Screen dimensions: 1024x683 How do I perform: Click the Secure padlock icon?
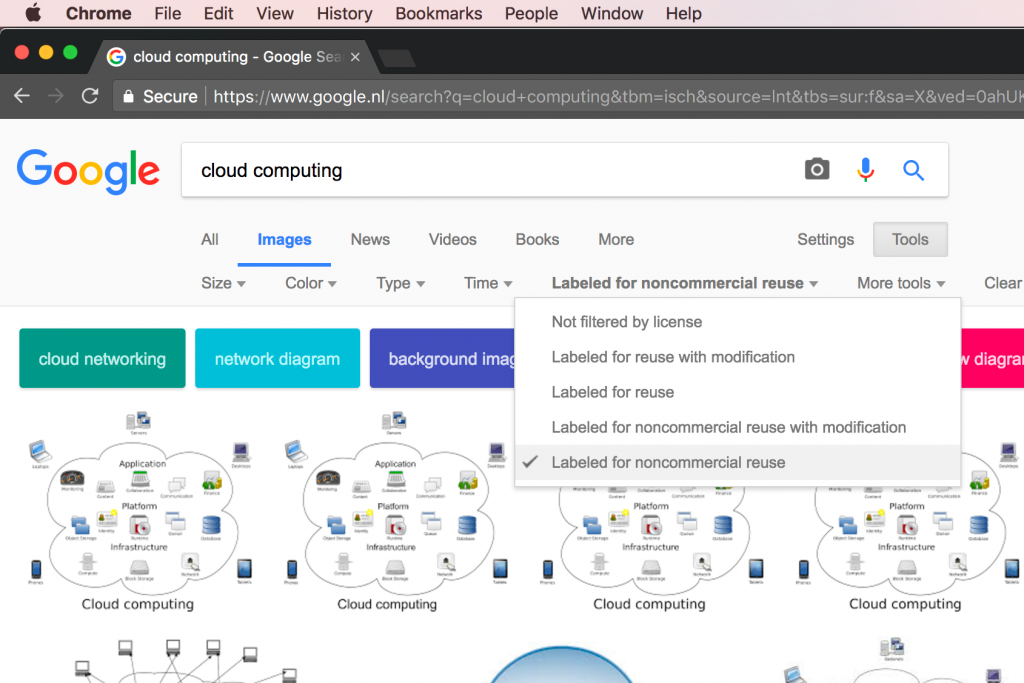[x=129, y=97]
